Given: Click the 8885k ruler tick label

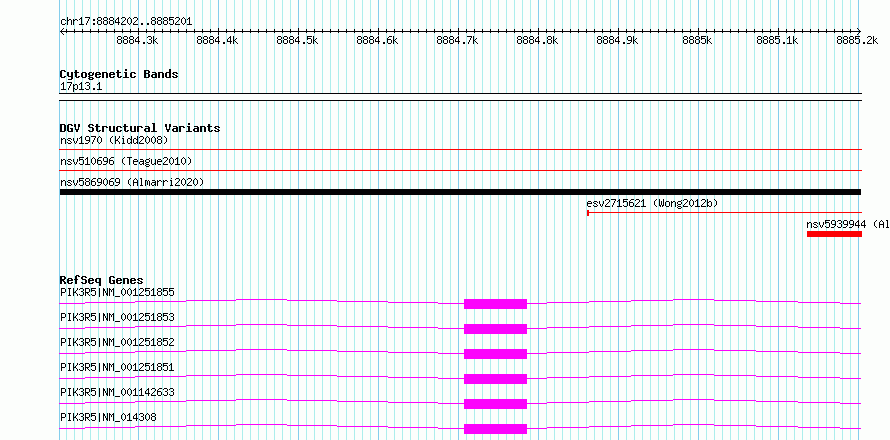Looking at the screenshot, I should point(697,40).
